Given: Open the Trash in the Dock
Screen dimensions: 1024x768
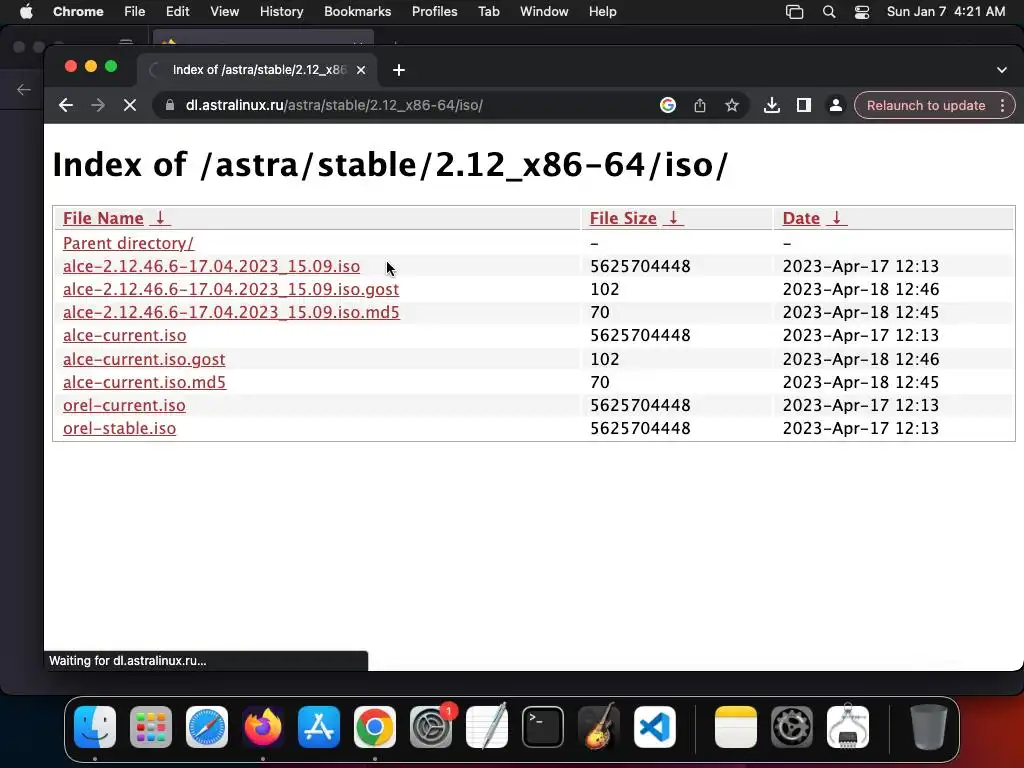Looking at the screenshot, I should (x=929, y=727).
